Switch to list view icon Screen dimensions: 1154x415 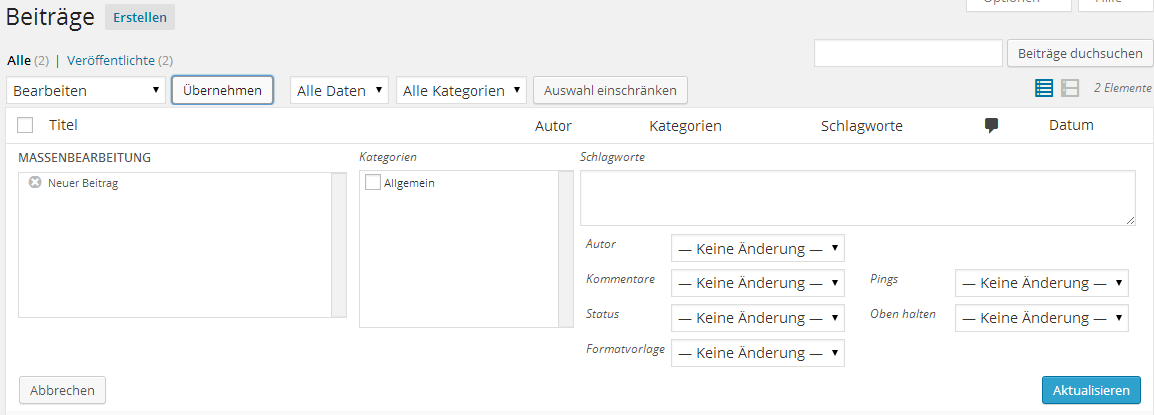(1044, 89)
